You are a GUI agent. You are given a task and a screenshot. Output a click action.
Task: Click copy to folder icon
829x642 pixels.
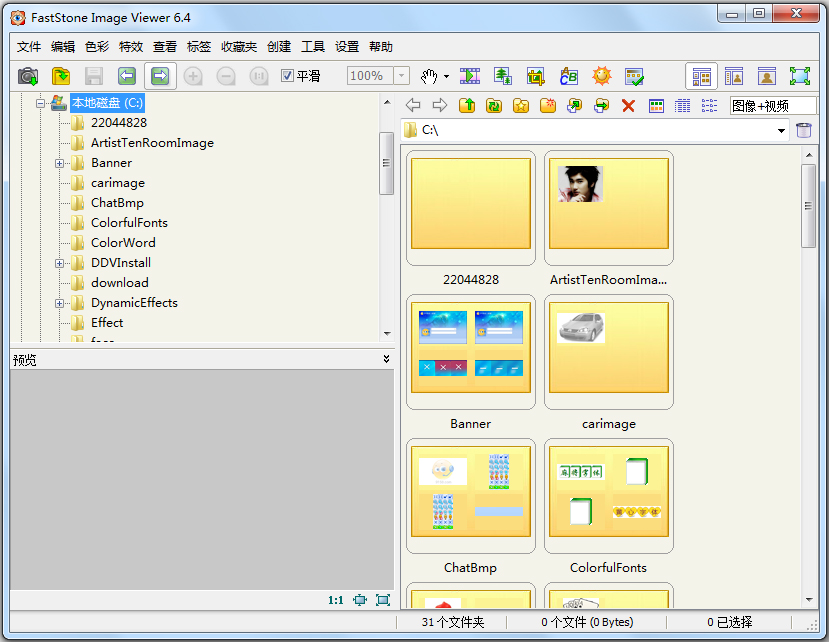pyautogui.click(x=574, y=105)
